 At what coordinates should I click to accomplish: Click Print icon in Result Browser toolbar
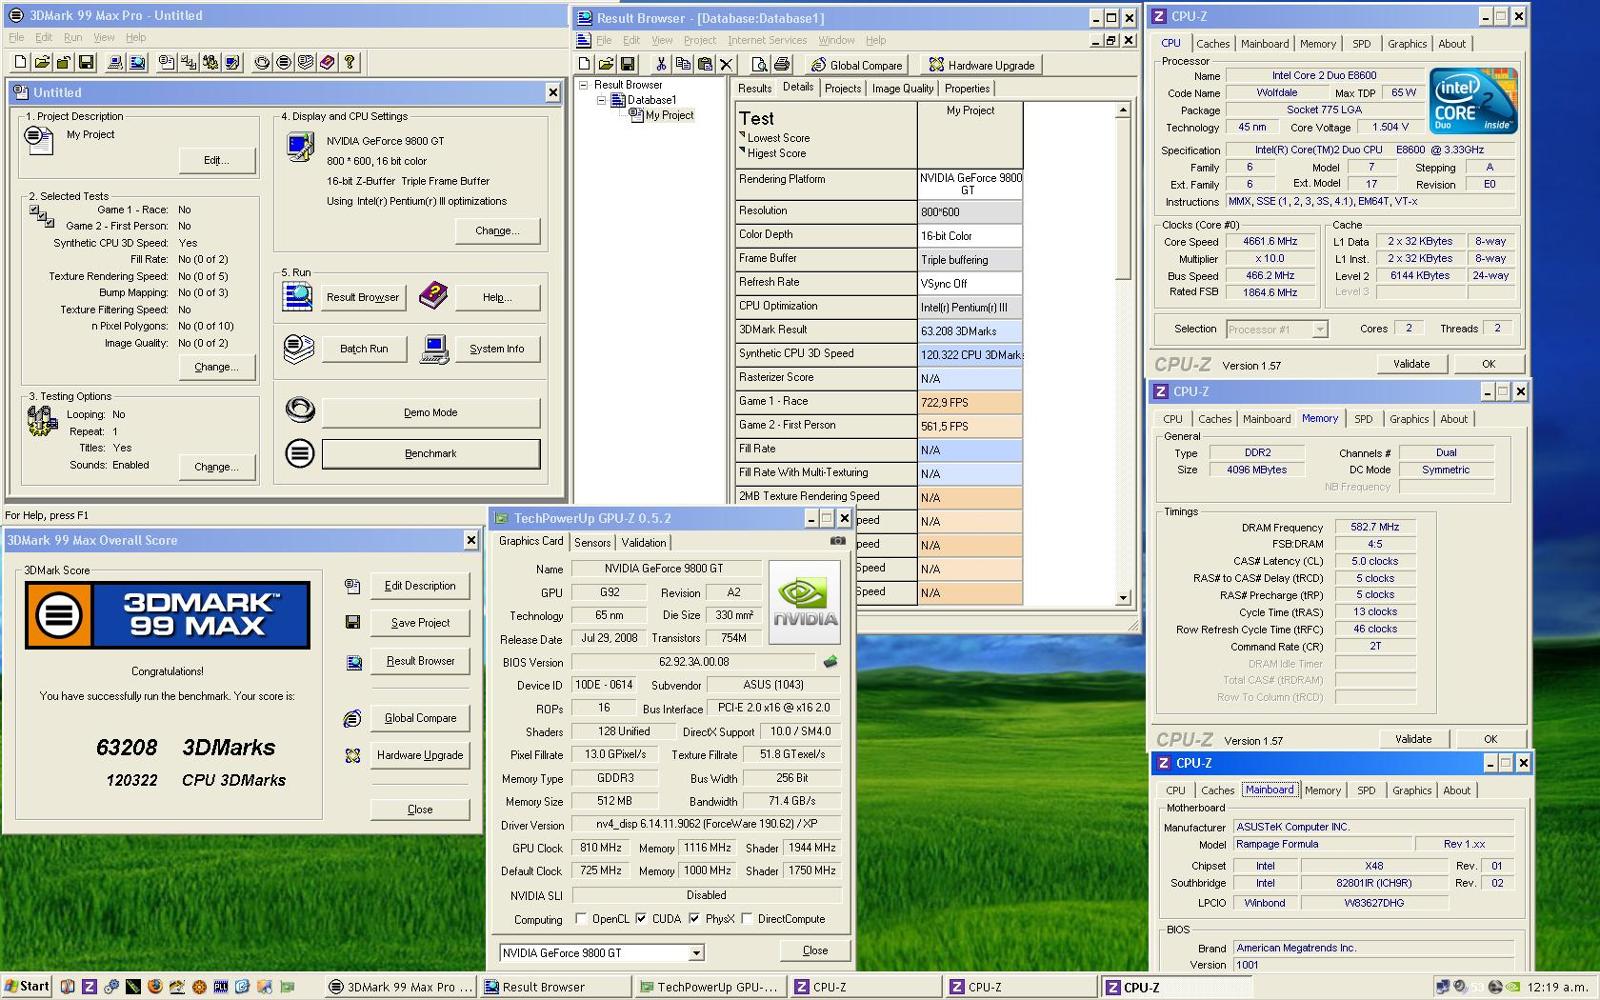(781, 64)
